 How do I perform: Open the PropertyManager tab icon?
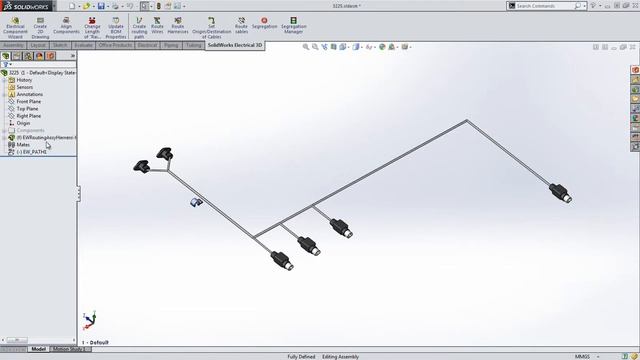(x=17, y=56)
